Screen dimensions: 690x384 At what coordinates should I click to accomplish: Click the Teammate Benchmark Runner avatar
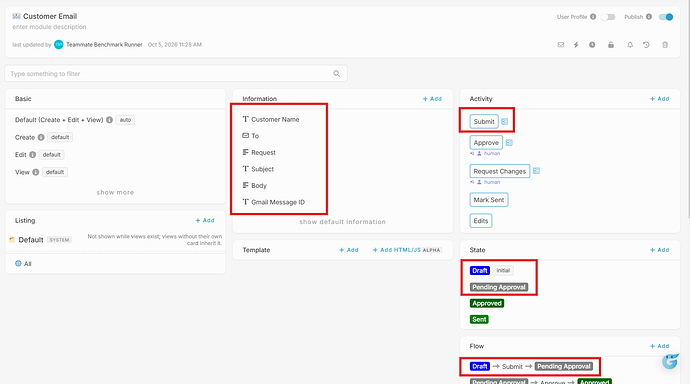[59, 44]
